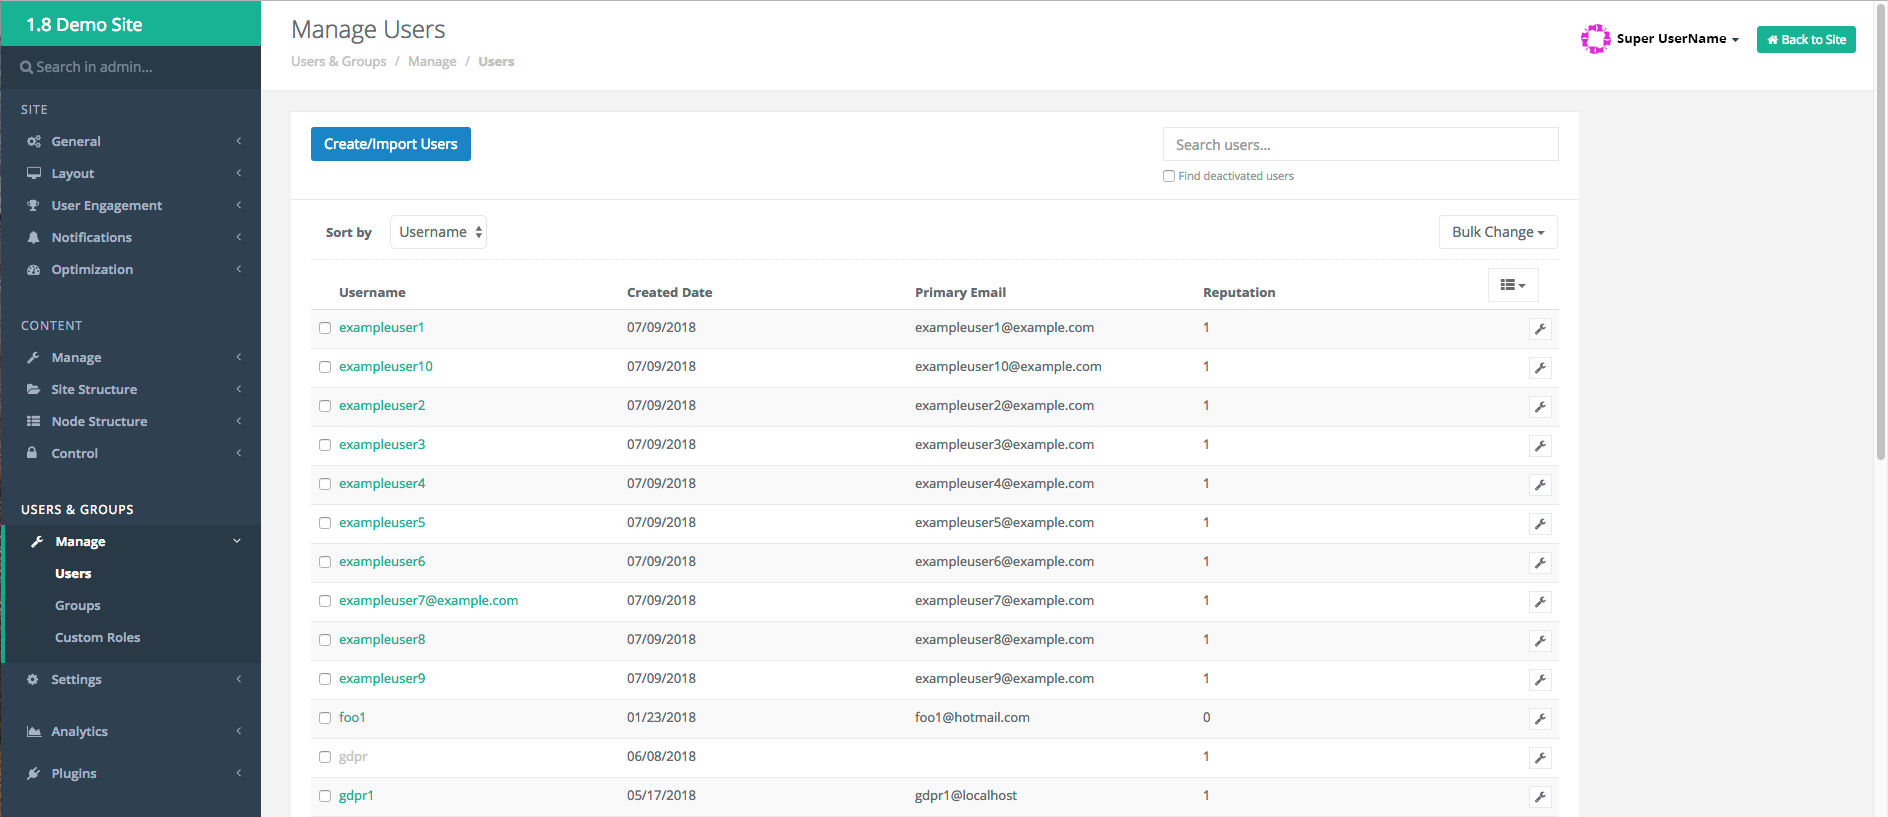Click the General cogs icon
1888x817 pixels.
[x=34, y=141]
